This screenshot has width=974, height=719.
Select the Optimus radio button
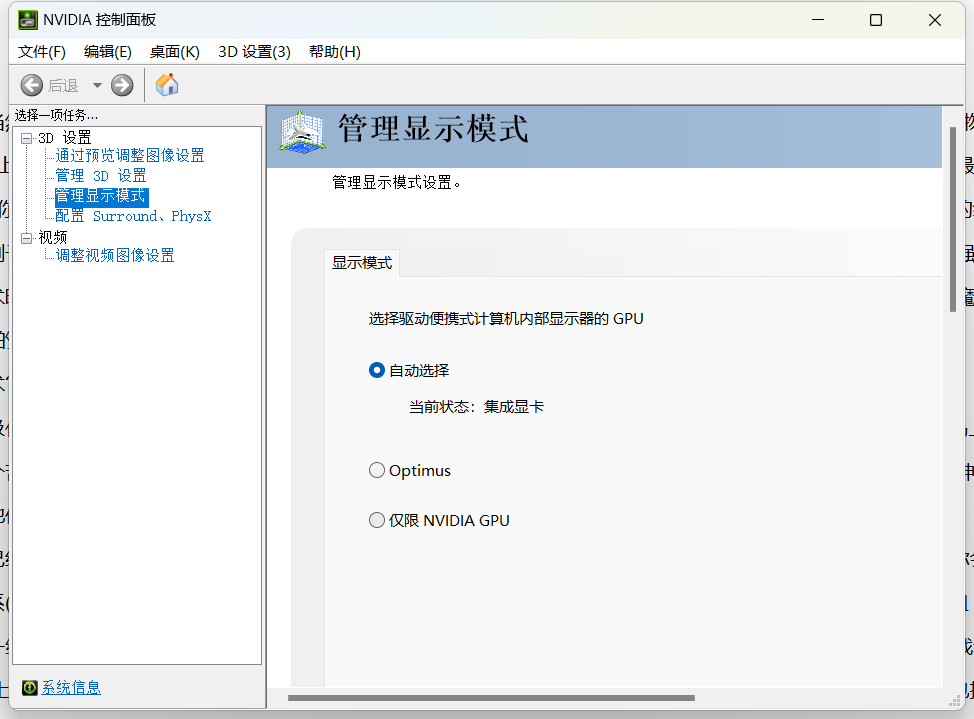[376, 470]
